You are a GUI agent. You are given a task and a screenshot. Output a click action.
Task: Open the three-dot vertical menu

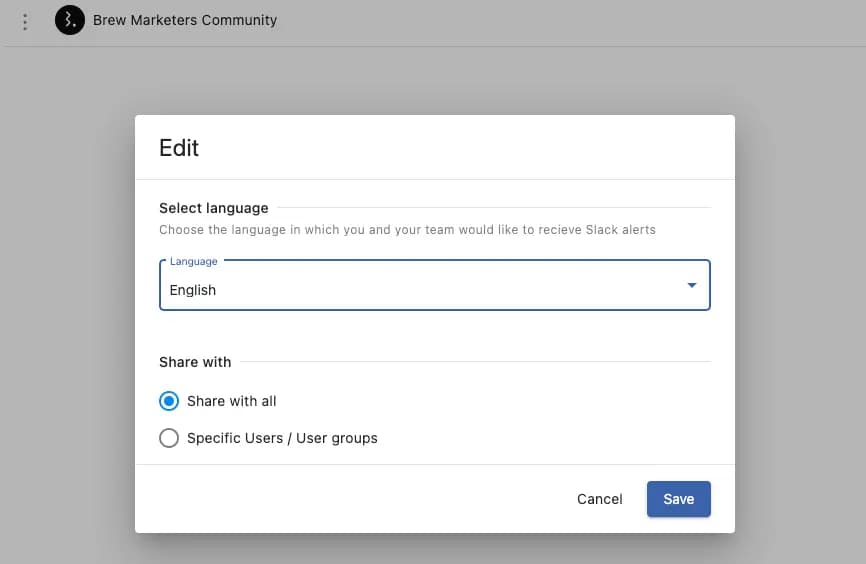tap(25, 21)
